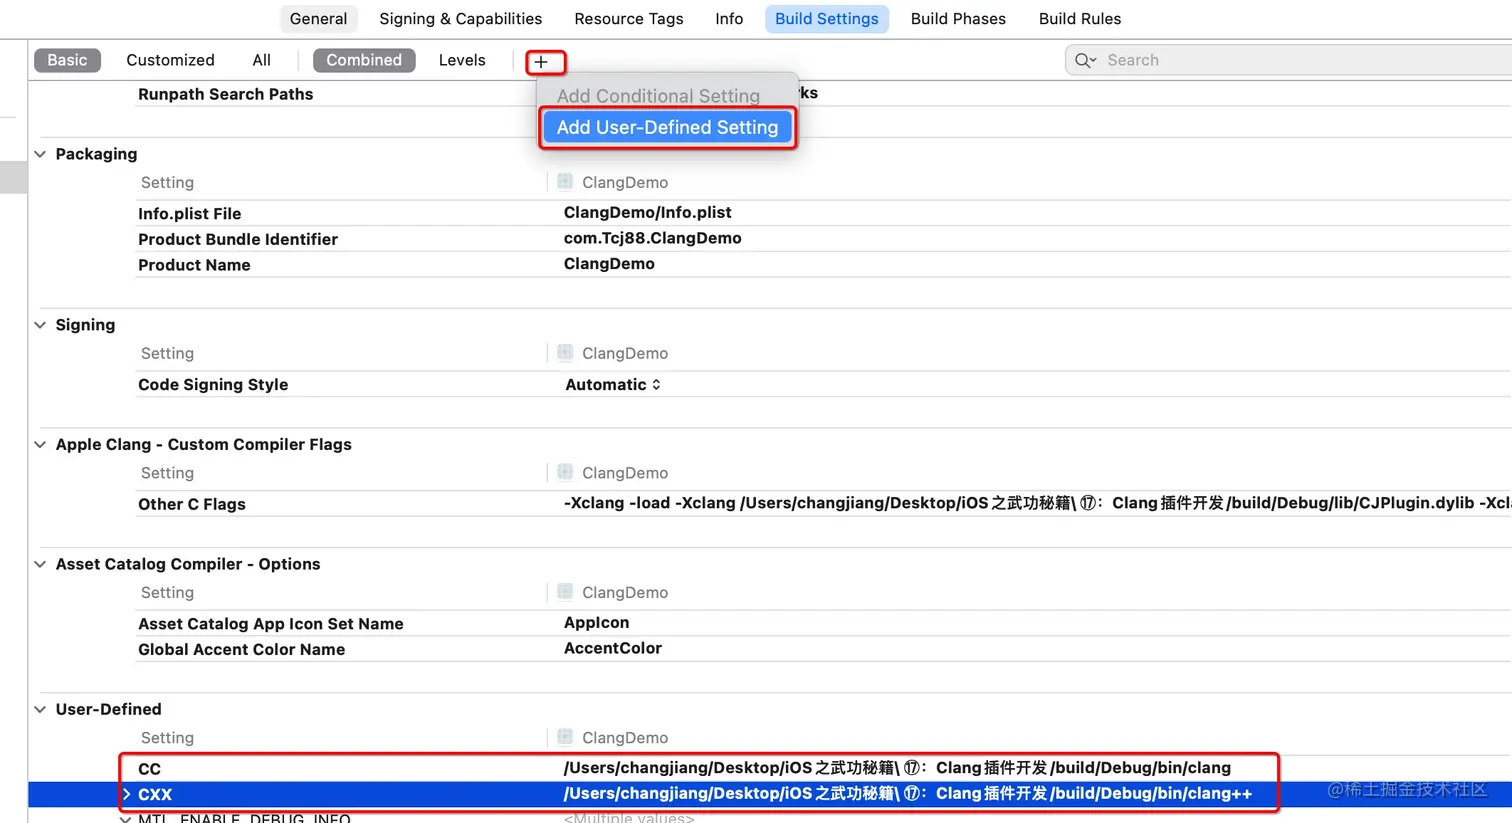Collapse the User-Defined section
The image size is (1512, 823).
tap(40, 710)
